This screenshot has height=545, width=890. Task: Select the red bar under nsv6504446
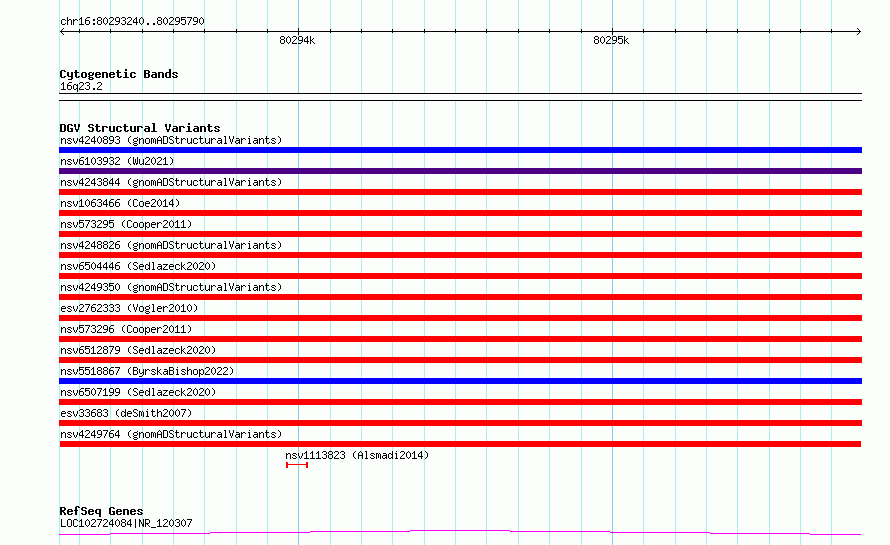[x=460, y=276]
